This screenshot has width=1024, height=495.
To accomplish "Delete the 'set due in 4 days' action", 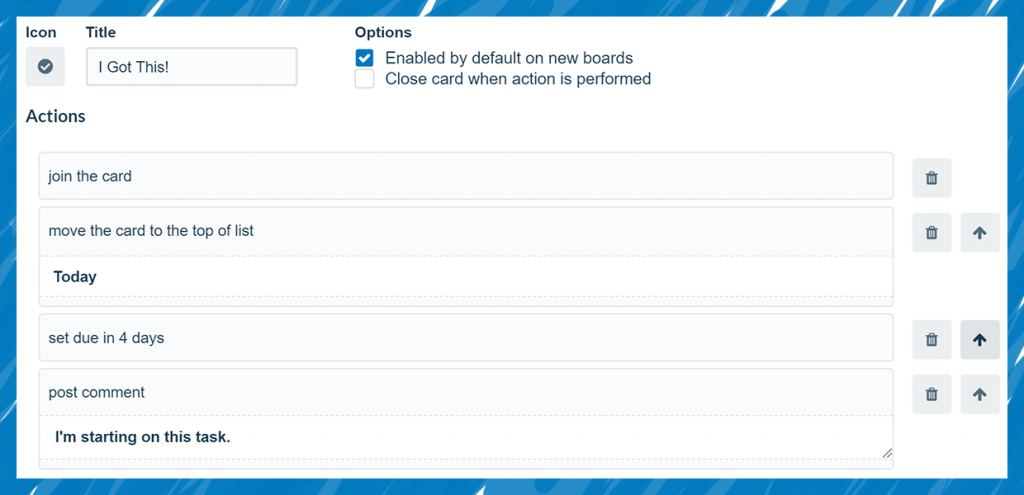I will point(931,340).
